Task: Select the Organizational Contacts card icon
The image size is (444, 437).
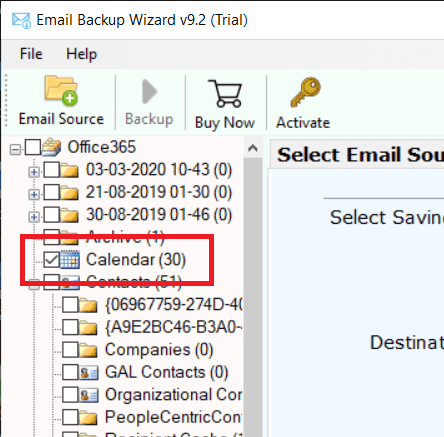Action: click(x=89, y=395)
